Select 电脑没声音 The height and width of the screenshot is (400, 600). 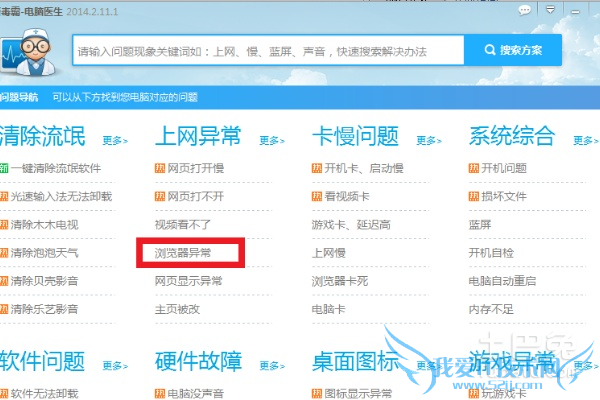(196, 393)
